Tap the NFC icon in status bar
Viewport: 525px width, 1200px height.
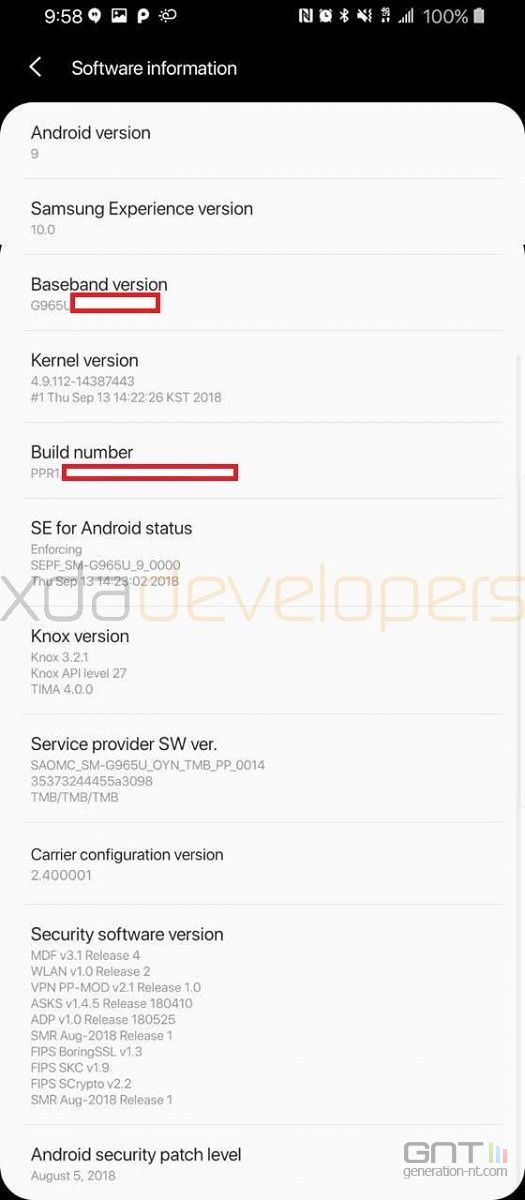pyautogui.click(x=305, y=16)
